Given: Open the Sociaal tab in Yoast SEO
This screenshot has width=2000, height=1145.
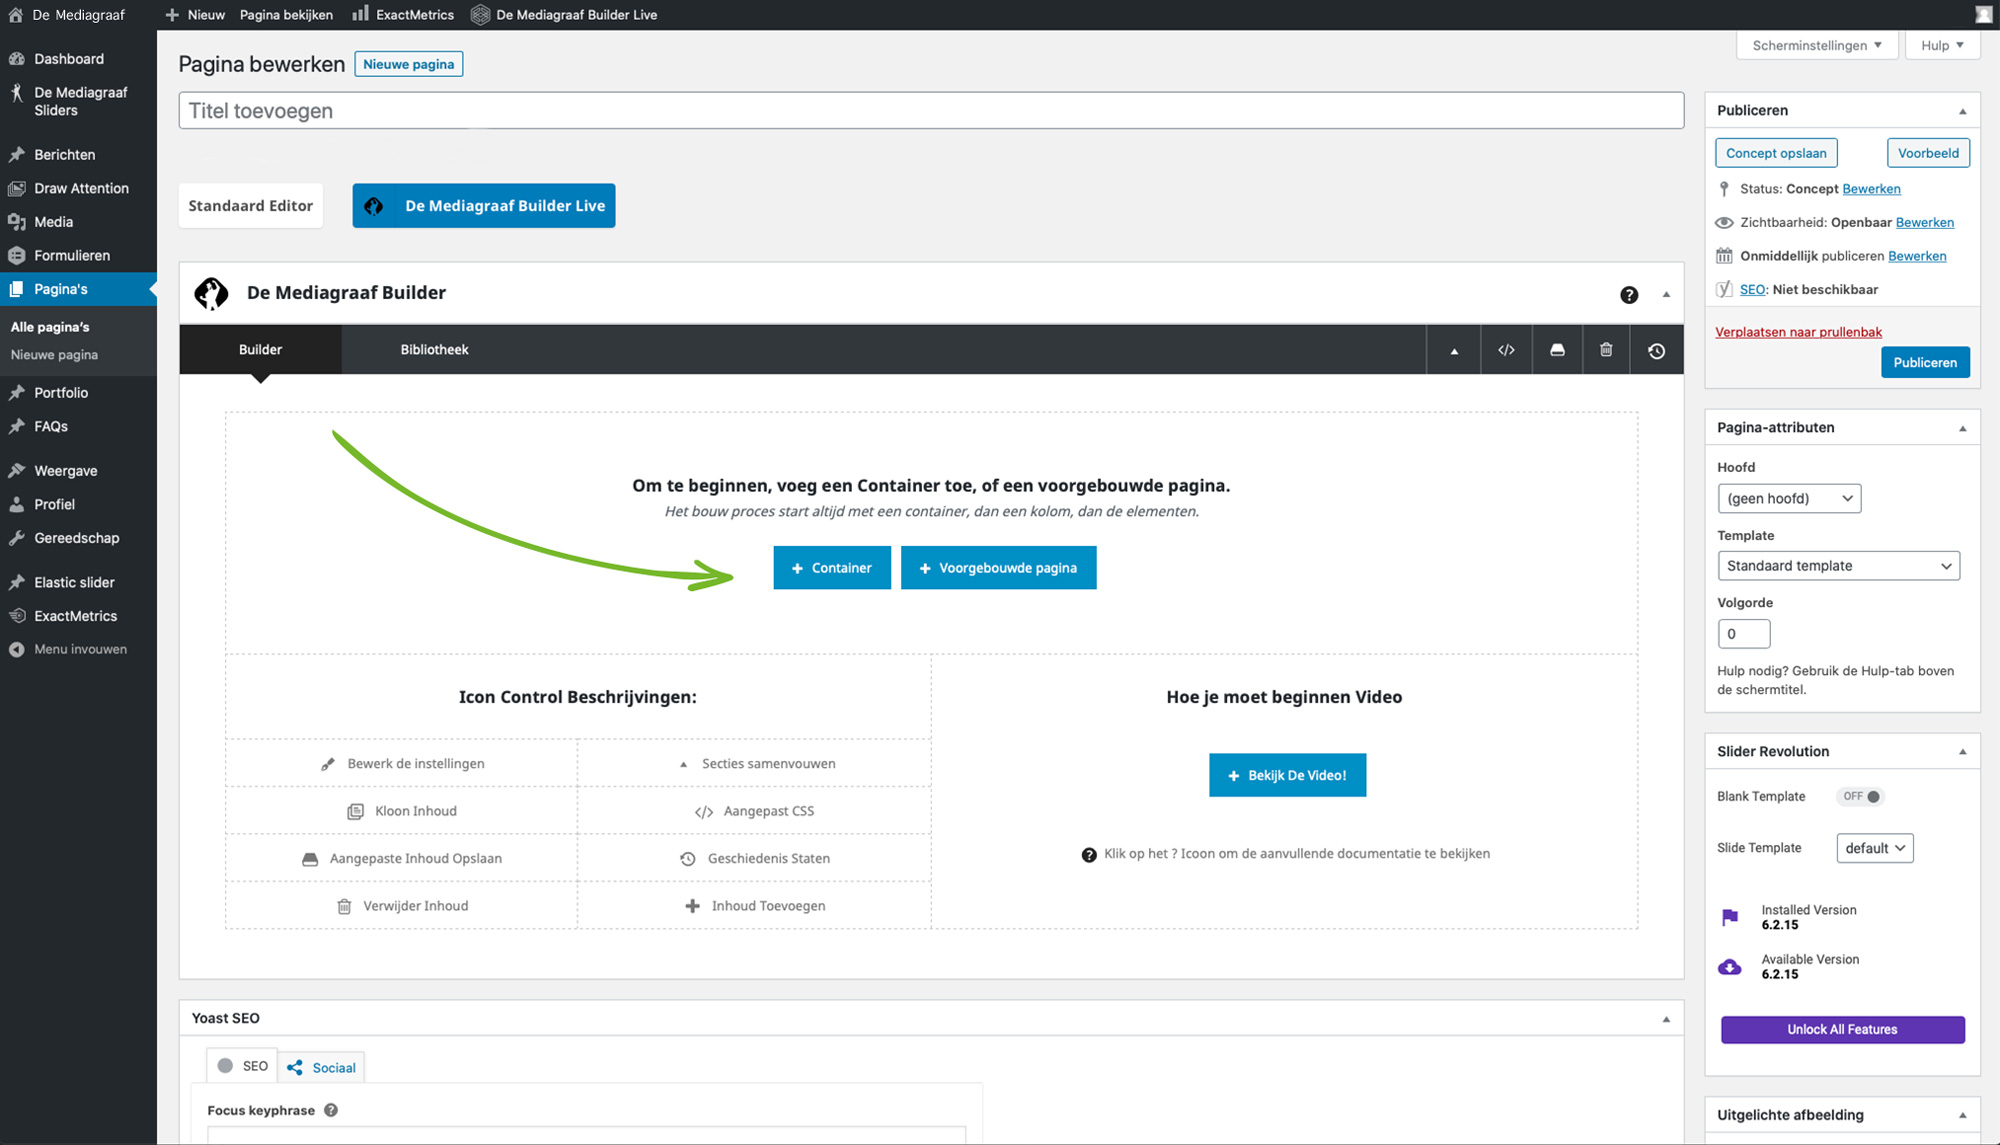Looking at the screenshot, I should click(x=322, y=1067).
